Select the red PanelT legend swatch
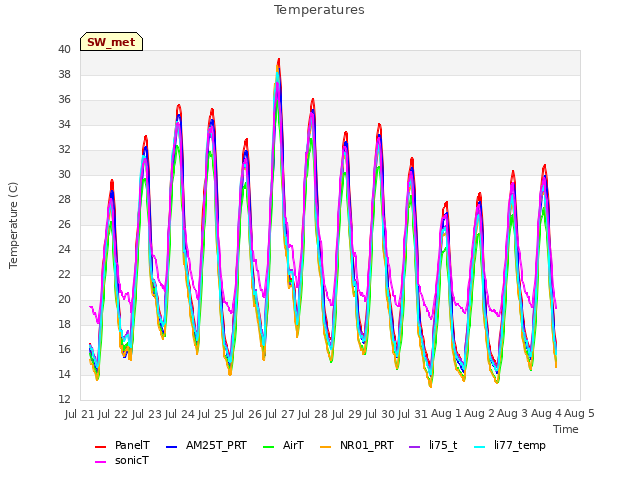Screen dimensions: 640x480 pyautogui.click(x=100, y=447)
